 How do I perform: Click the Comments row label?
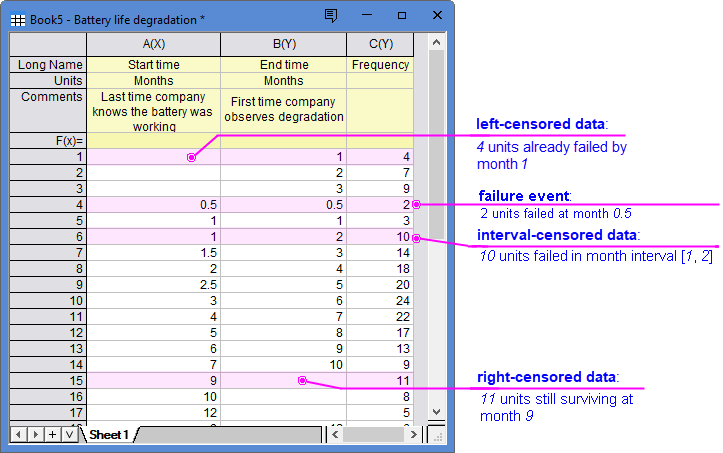coord(48,111)
